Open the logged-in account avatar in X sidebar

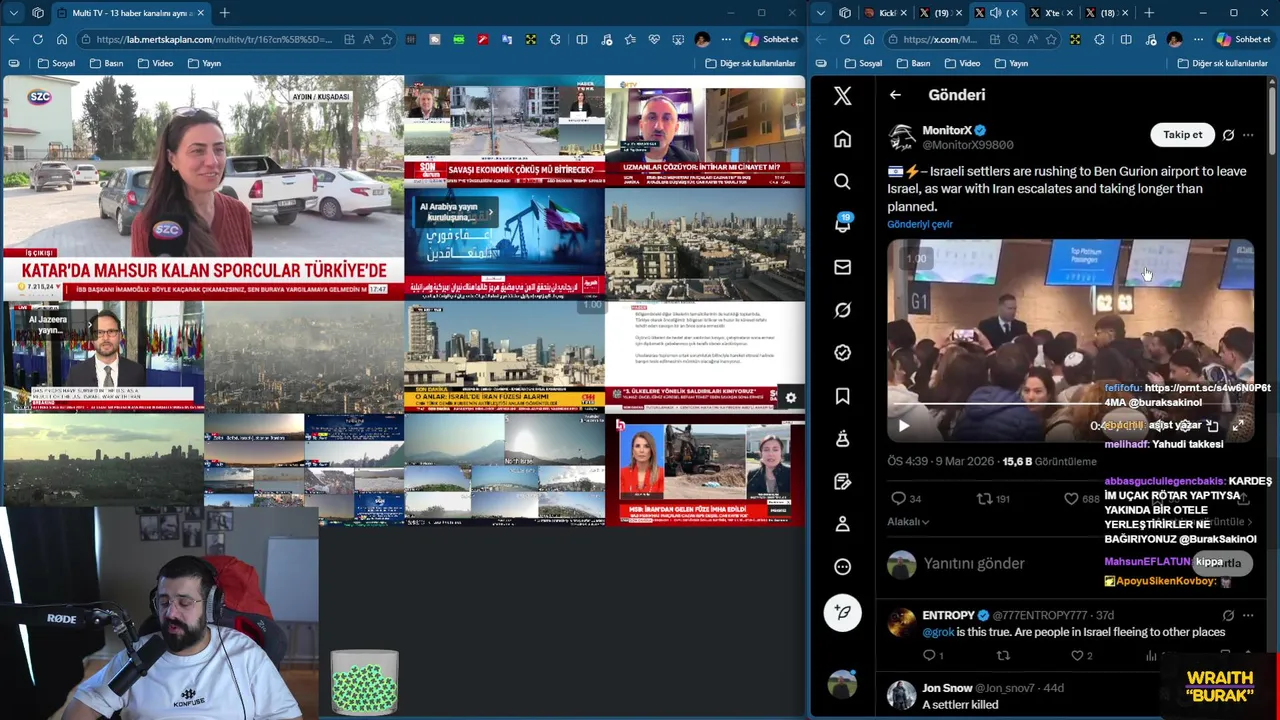click(842, 684)
